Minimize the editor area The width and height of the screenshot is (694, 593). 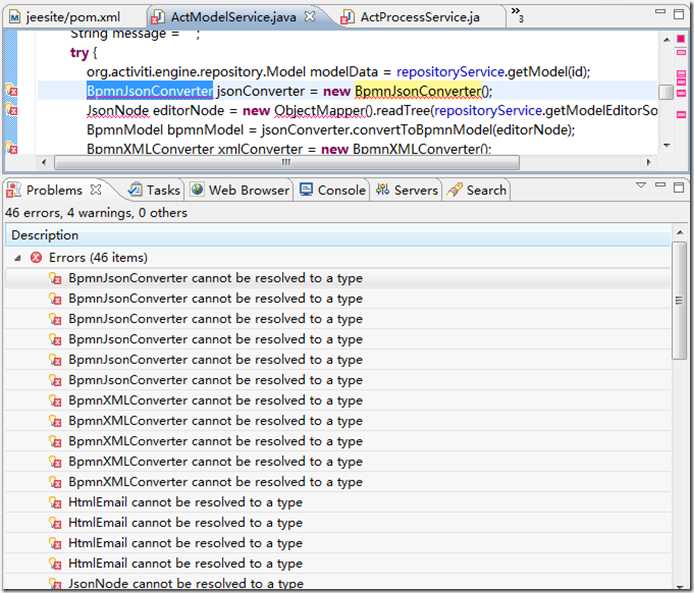coord(660,12)
